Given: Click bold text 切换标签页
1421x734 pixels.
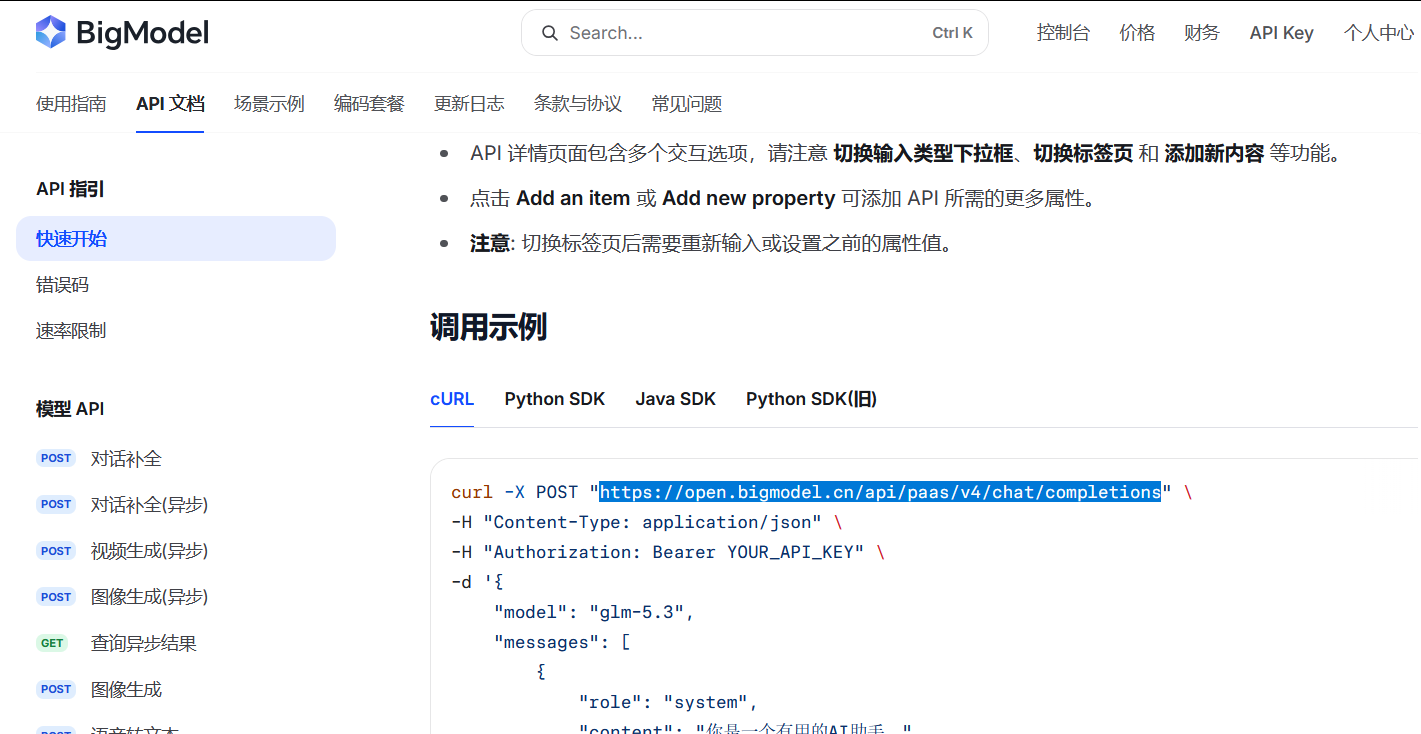Looking at the screenshot, I should tap(1083, 154).
